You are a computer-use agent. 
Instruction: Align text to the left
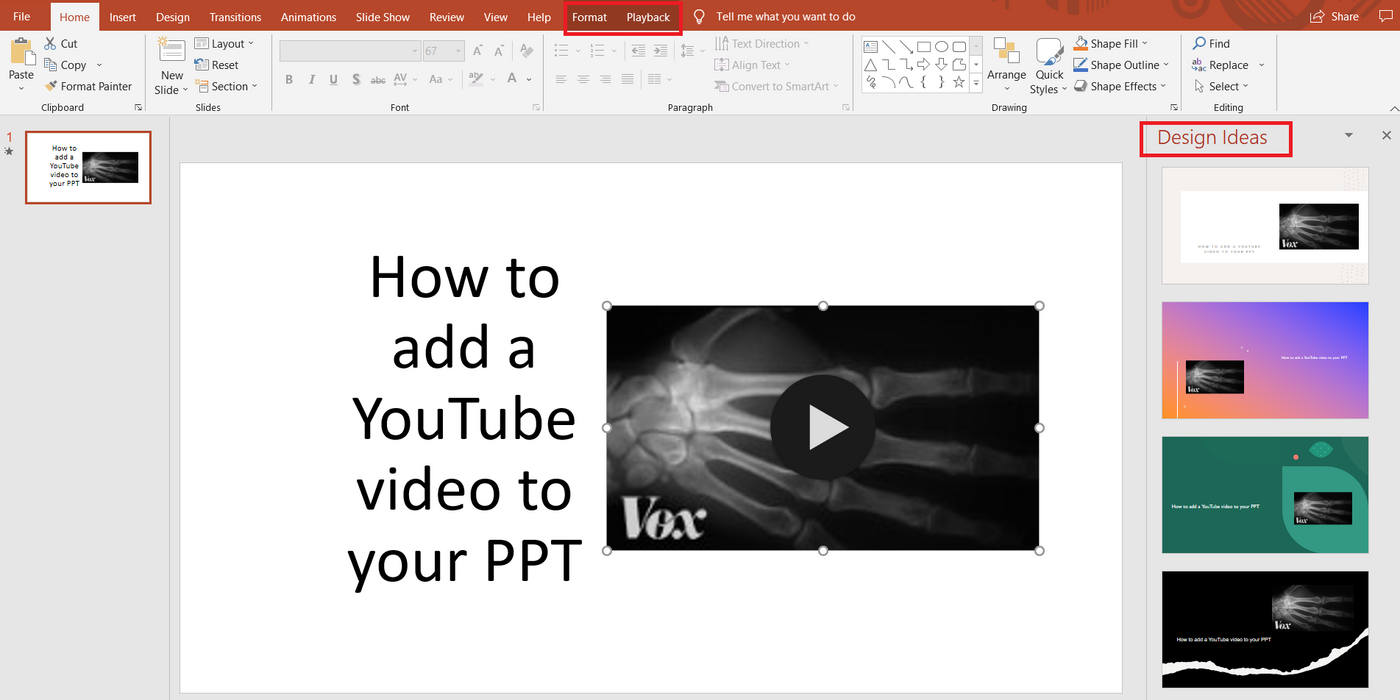[x=561, y=79]
